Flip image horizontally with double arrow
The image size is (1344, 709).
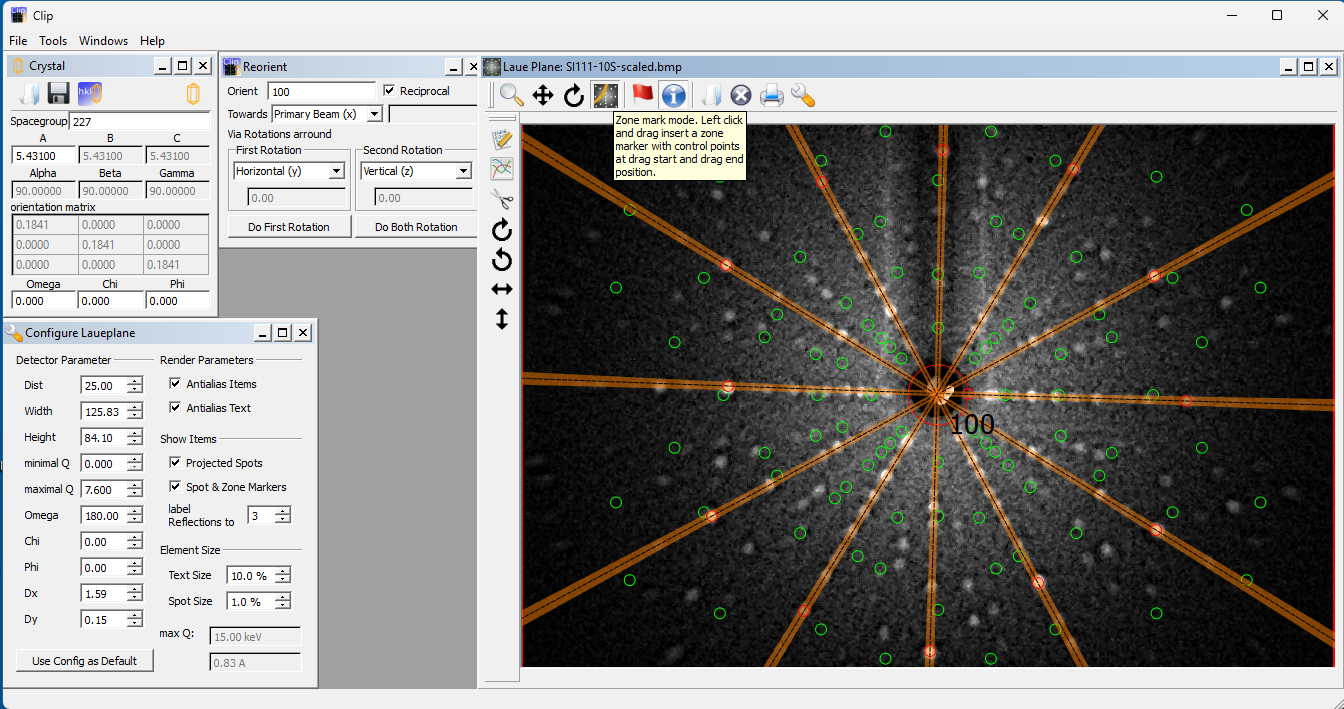coord(502,289)
